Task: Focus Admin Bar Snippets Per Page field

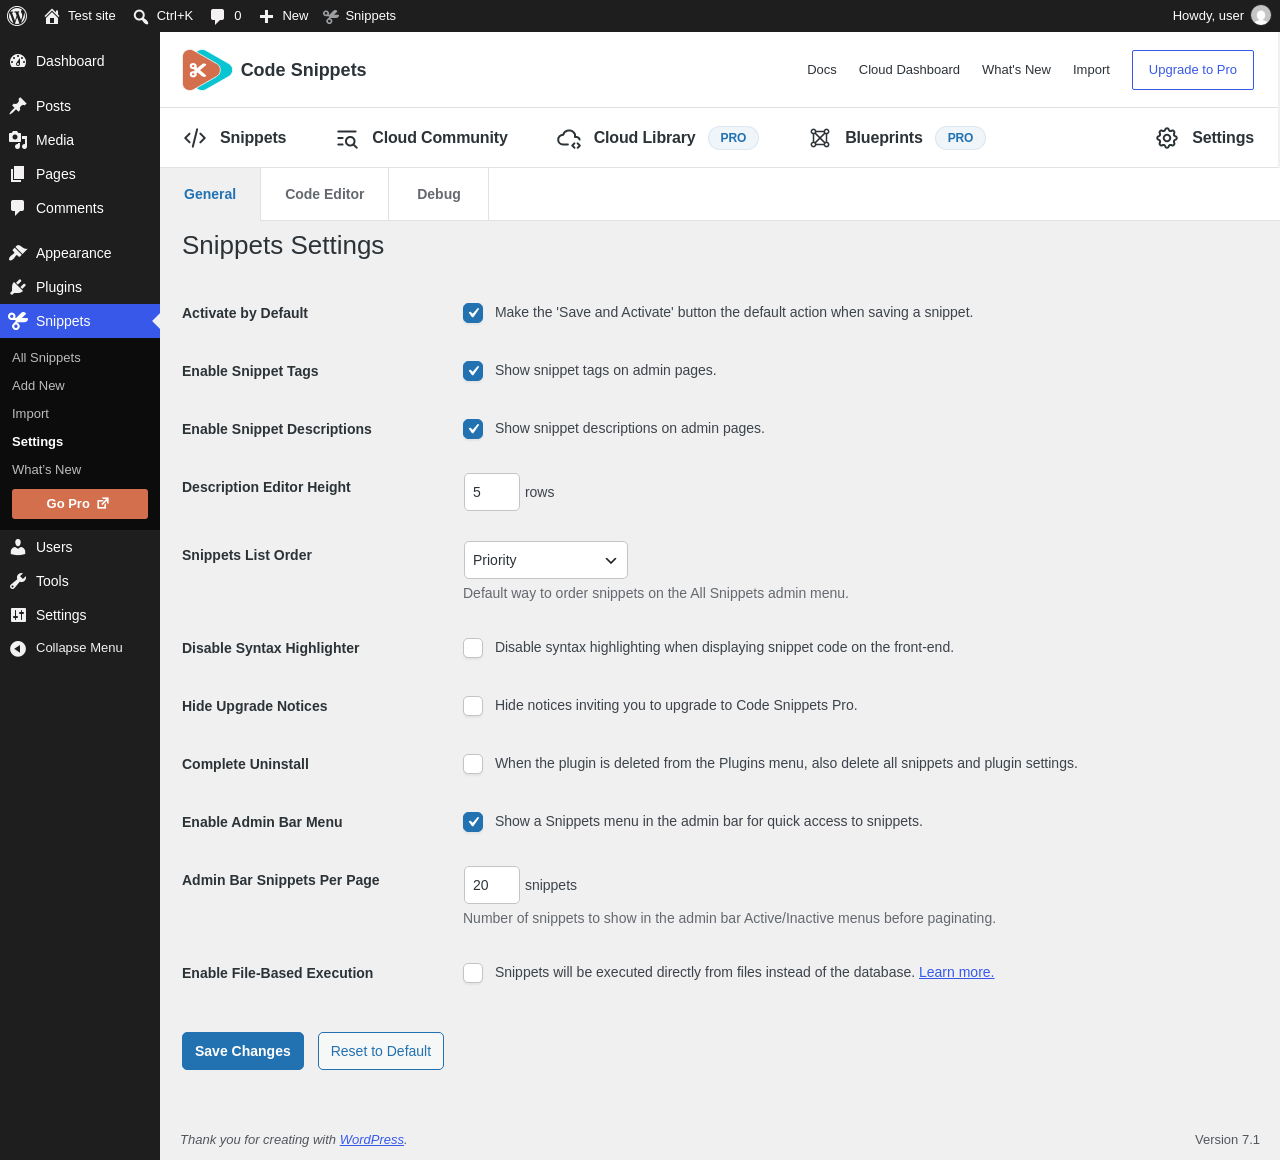Action: [x=492, y=885]
